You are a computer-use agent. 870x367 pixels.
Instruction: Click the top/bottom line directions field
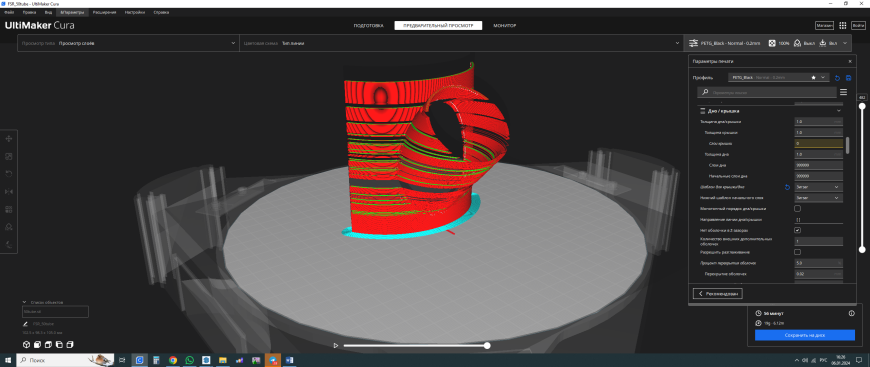point(818,220)
